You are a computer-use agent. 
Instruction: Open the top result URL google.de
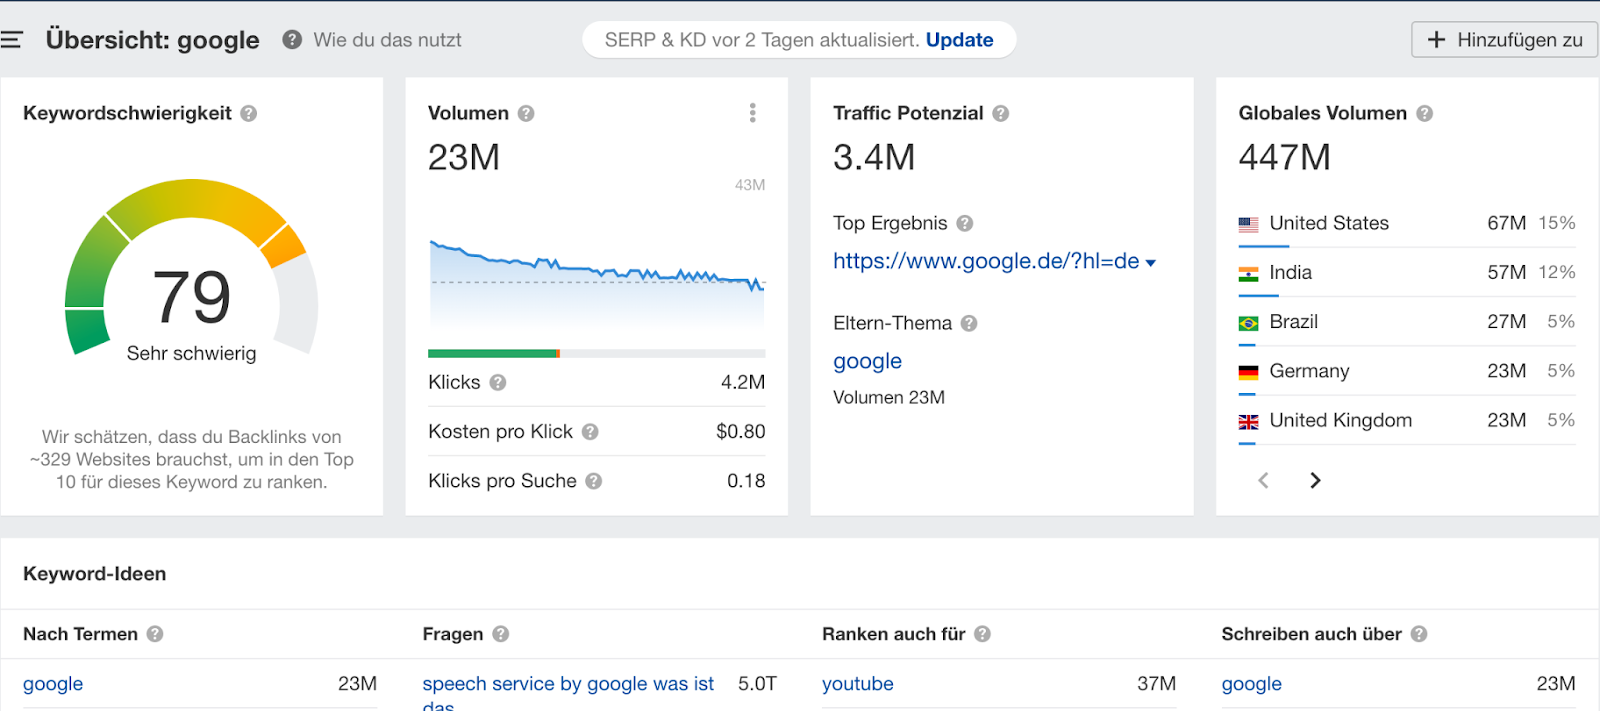(986, 262)
